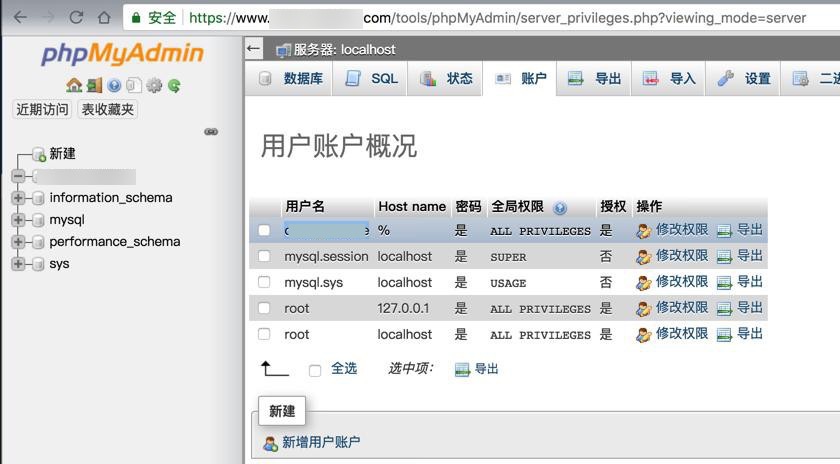Click browser back arrow

(20, 18)
